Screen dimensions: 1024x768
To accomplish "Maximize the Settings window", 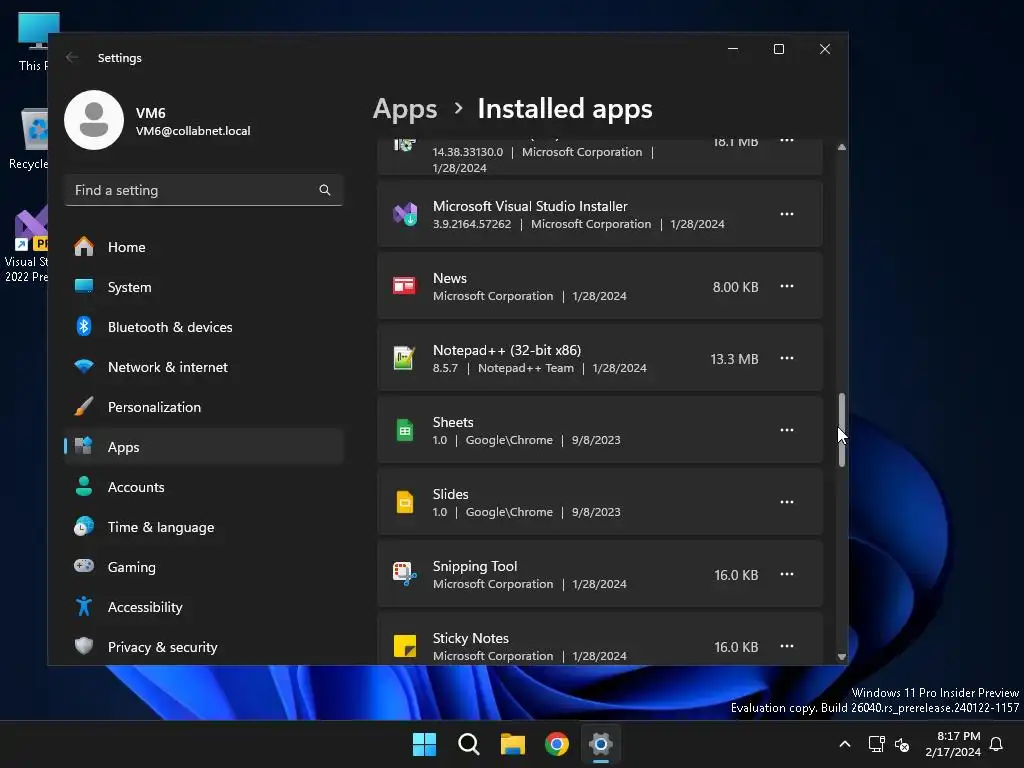I will (x=778, y=49).
